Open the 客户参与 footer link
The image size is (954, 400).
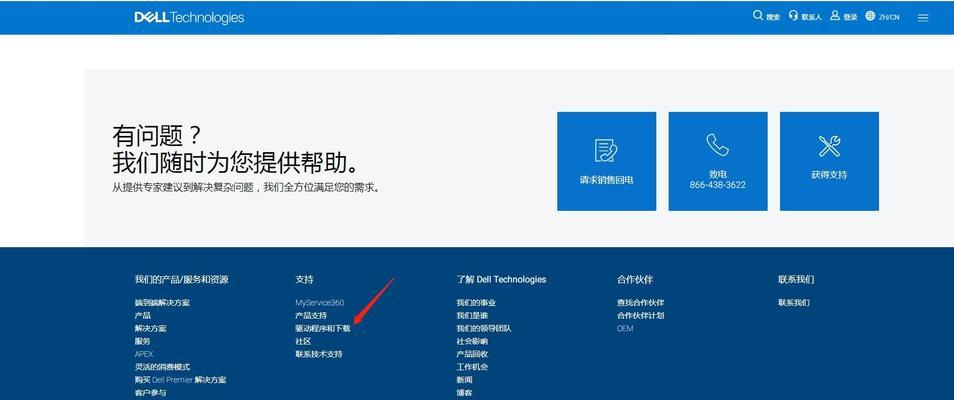[x=150, y=393]
